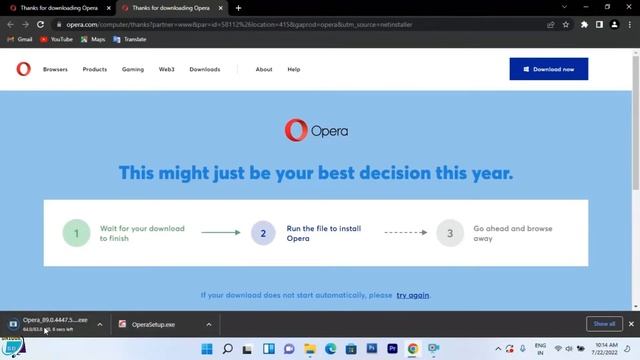This screenshot has height=360, width=640.
Task: Open File Explorer from the taskbar
Action: pyautogui.click(x=310, y=349)
